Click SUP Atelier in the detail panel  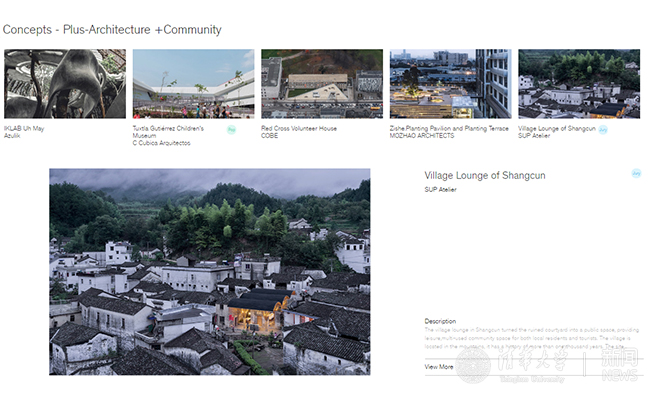click(441, 189)
